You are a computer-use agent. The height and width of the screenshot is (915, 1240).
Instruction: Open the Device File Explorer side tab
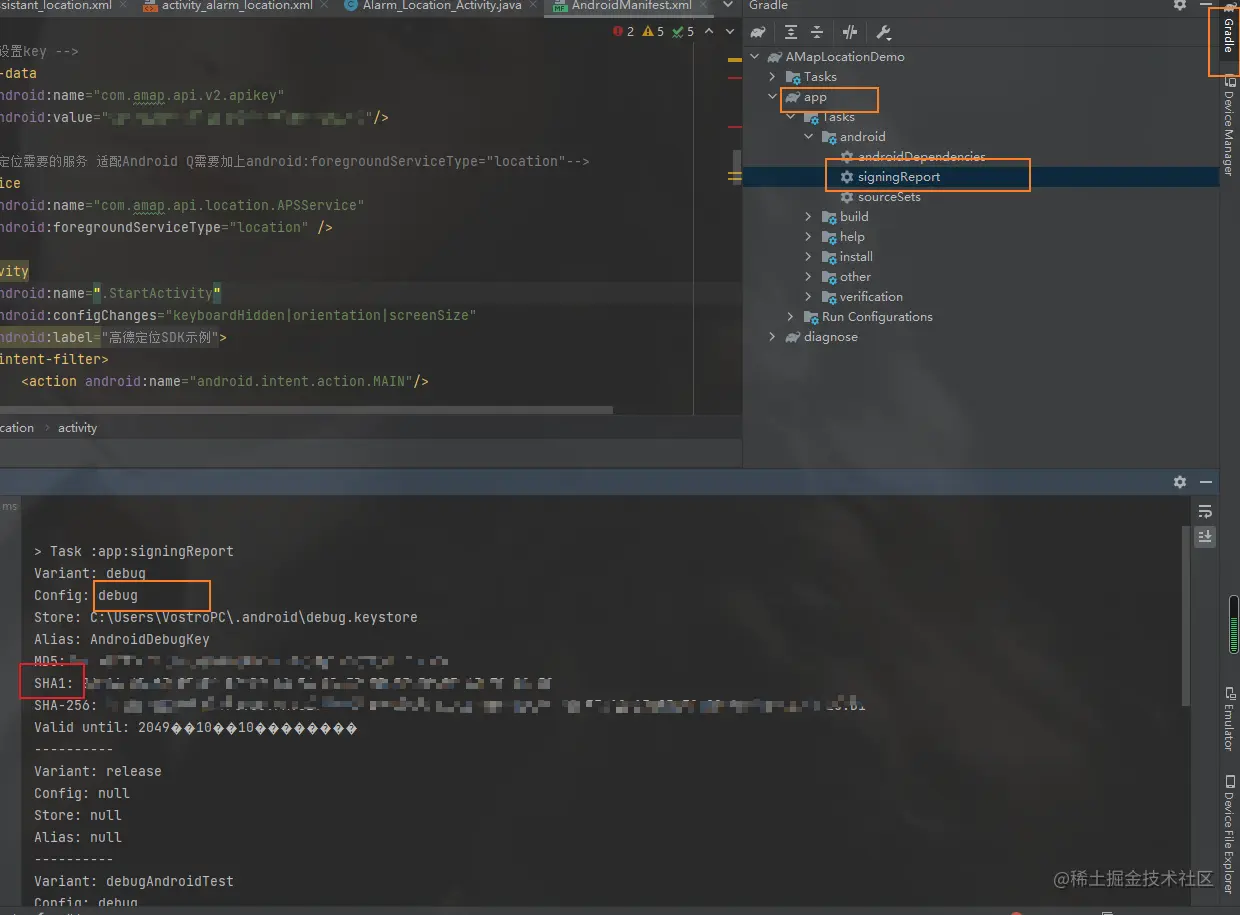[x=1229, y=833]
